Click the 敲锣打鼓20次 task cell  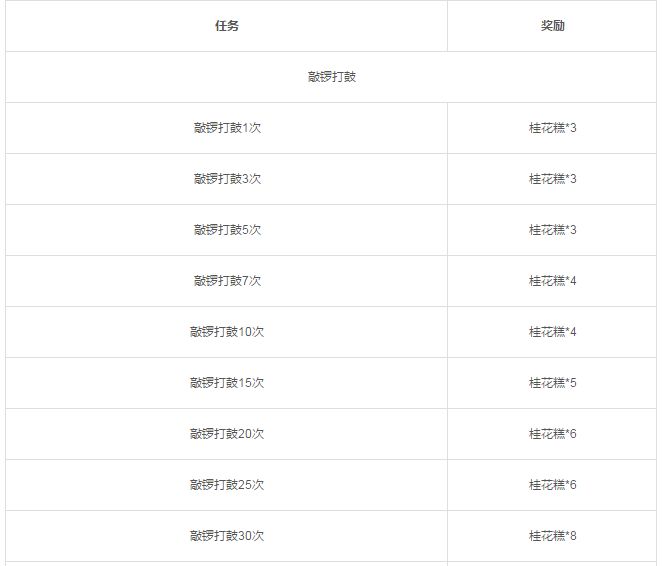(x=227, y=434)
